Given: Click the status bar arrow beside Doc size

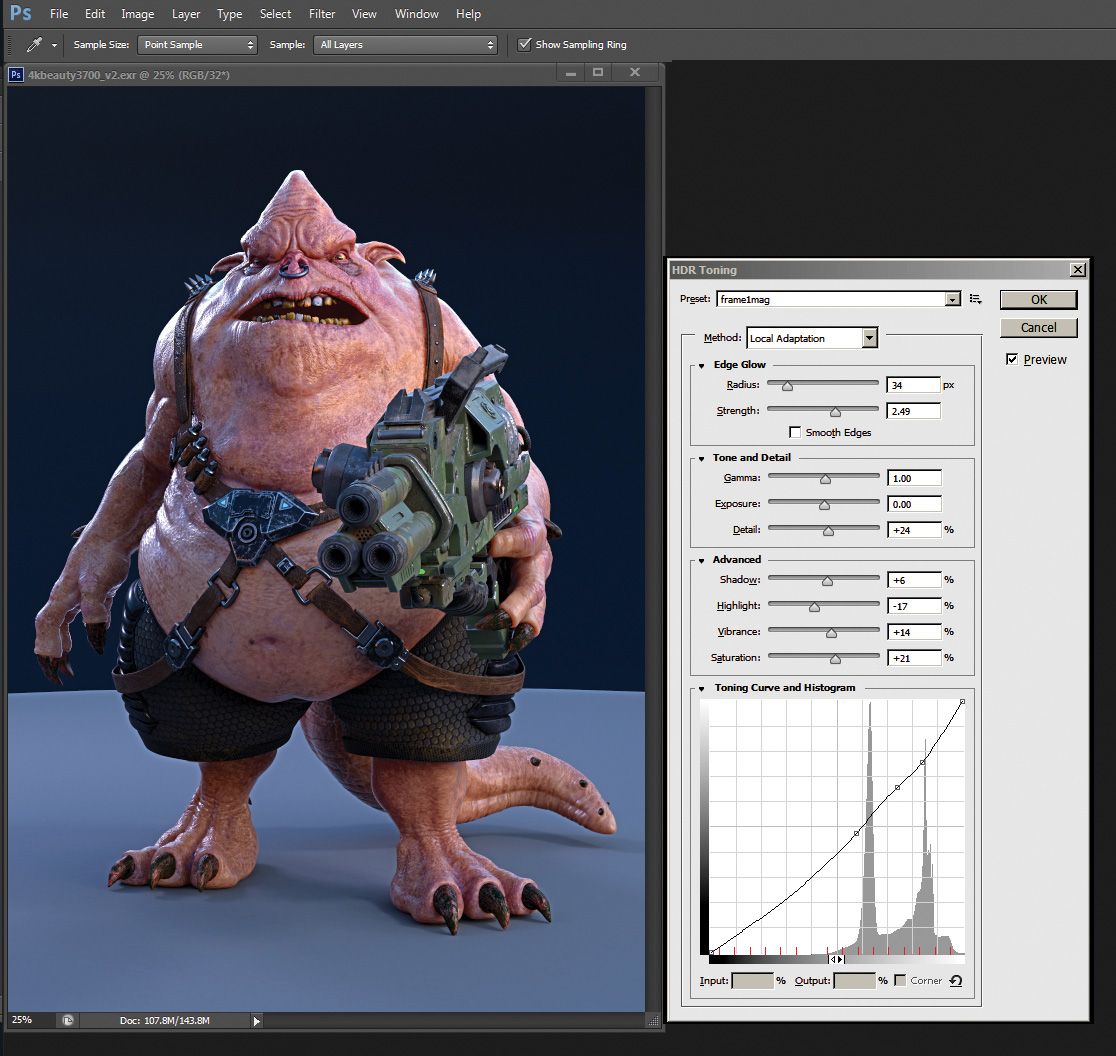Looking at the screenshot, I should (x=256, y=1020).
